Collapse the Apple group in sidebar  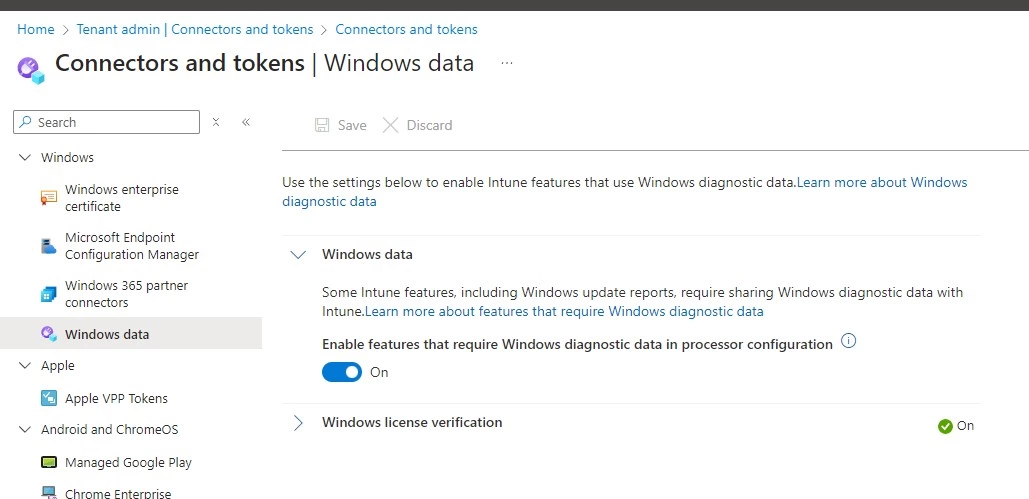pyautogui.click(x=25, y=366)
